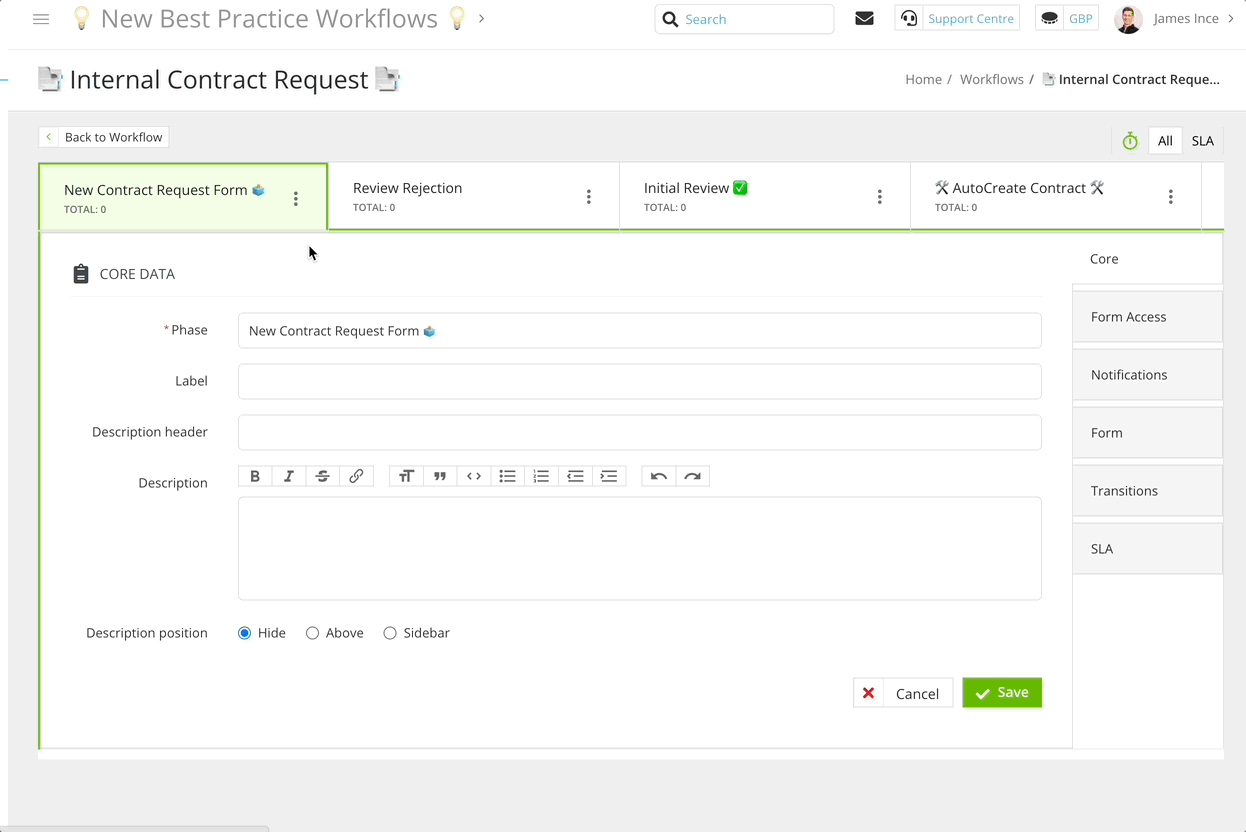1246x832 pixels.
Task: Save the phase settings
Action: click(x=1001, y=692)
